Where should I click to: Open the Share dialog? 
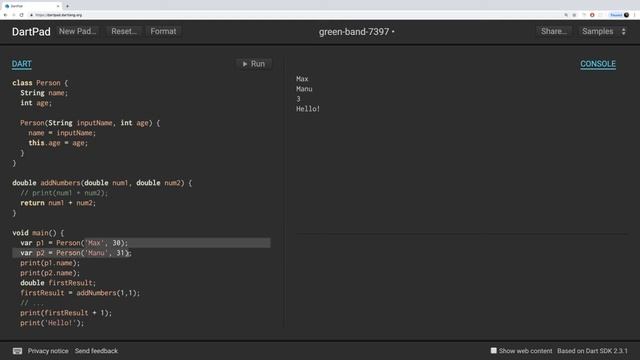tap(553, 31)
